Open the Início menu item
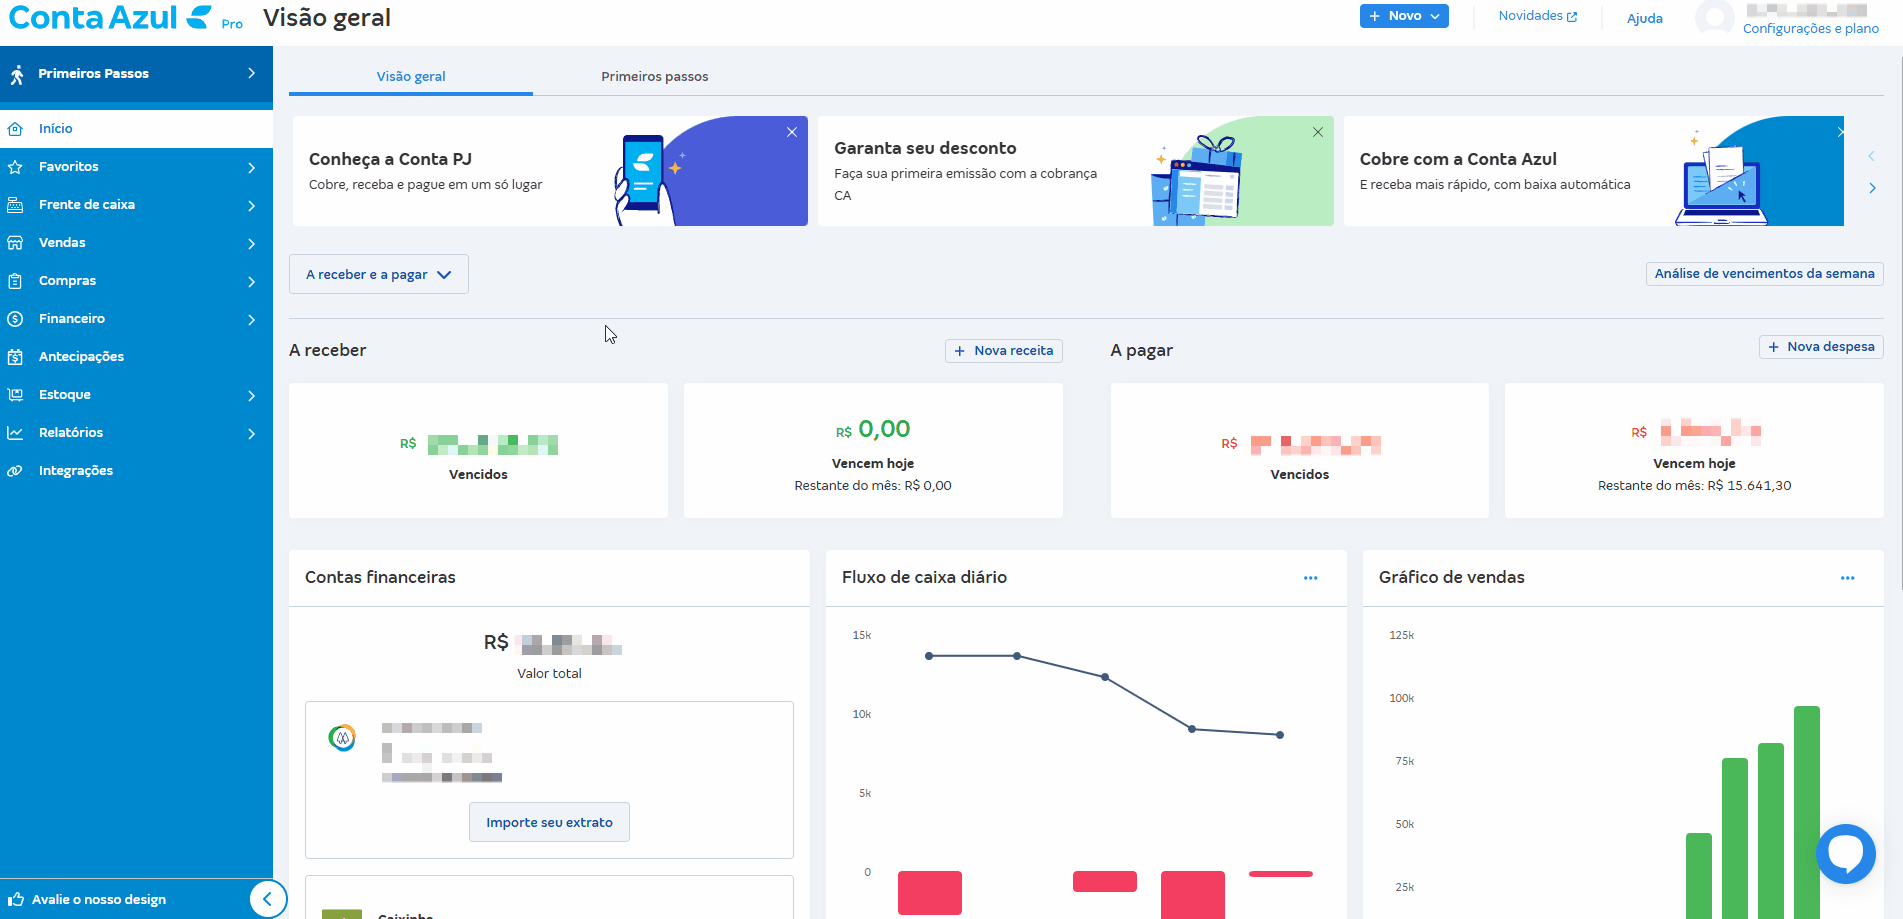 click(136, 129)
